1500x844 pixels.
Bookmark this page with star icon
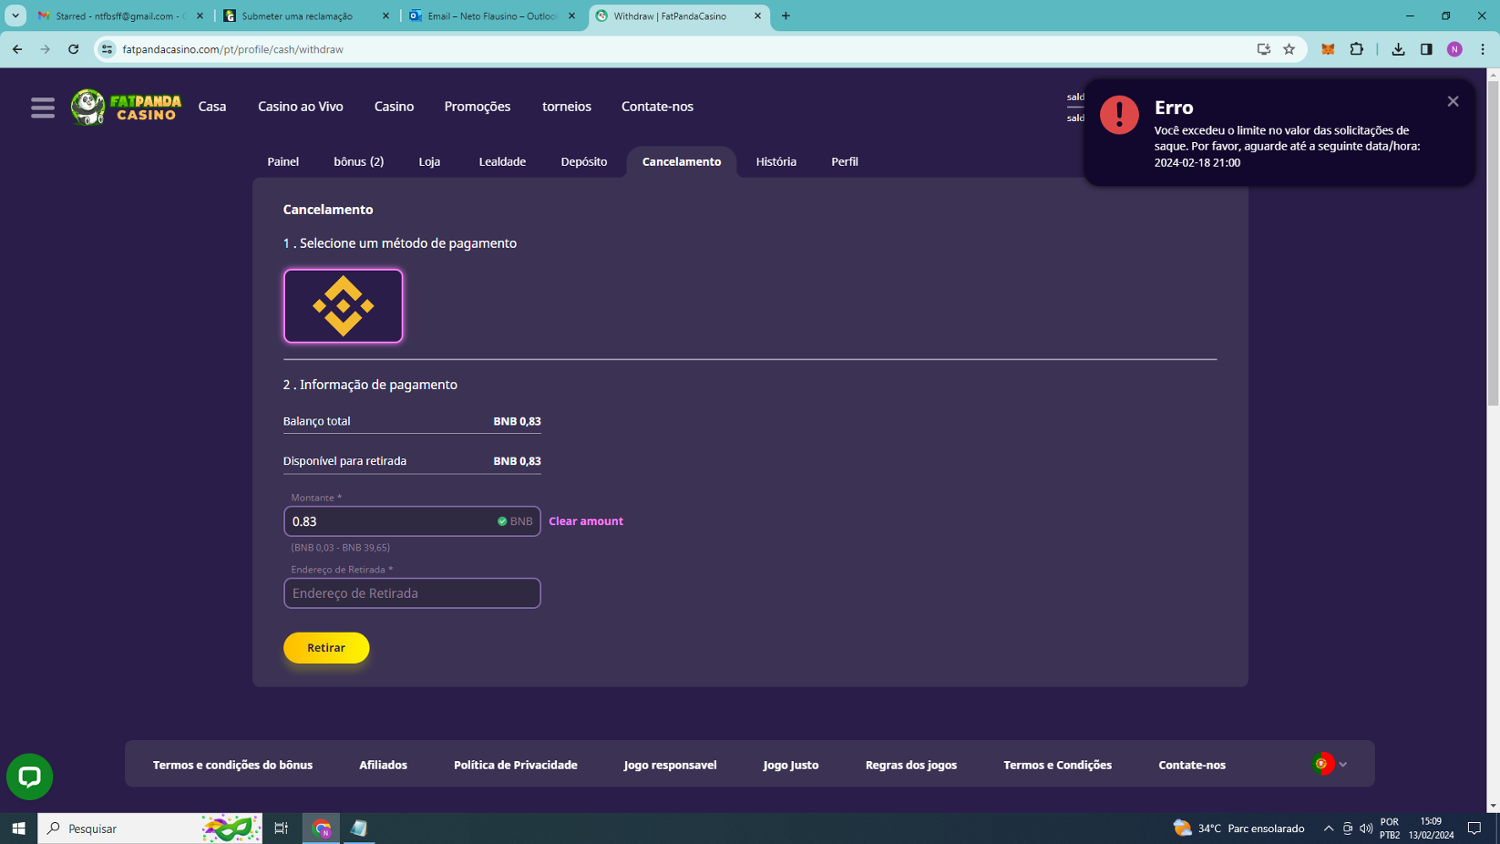click(x=1289, y=49)
